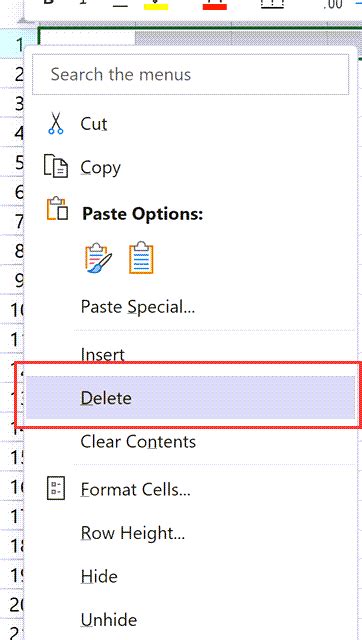362x640 pixels.
Task: Choose Paste with formatting brush icon
Action: coord(98,258)
